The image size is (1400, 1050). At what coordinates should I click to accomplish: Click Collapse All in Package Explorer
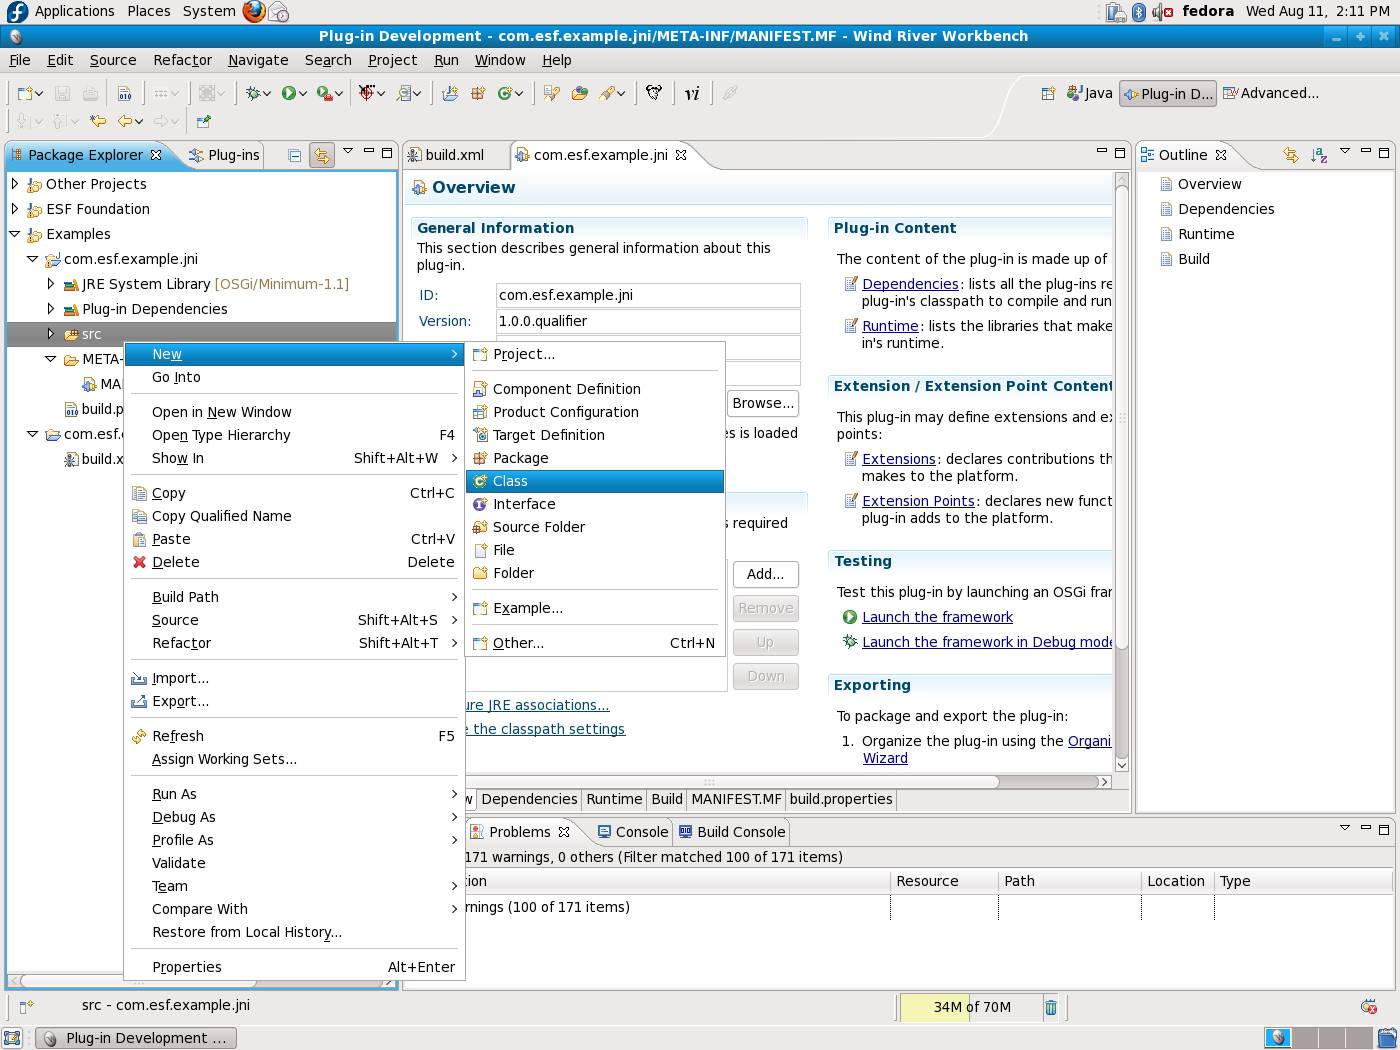pos(294,155)
